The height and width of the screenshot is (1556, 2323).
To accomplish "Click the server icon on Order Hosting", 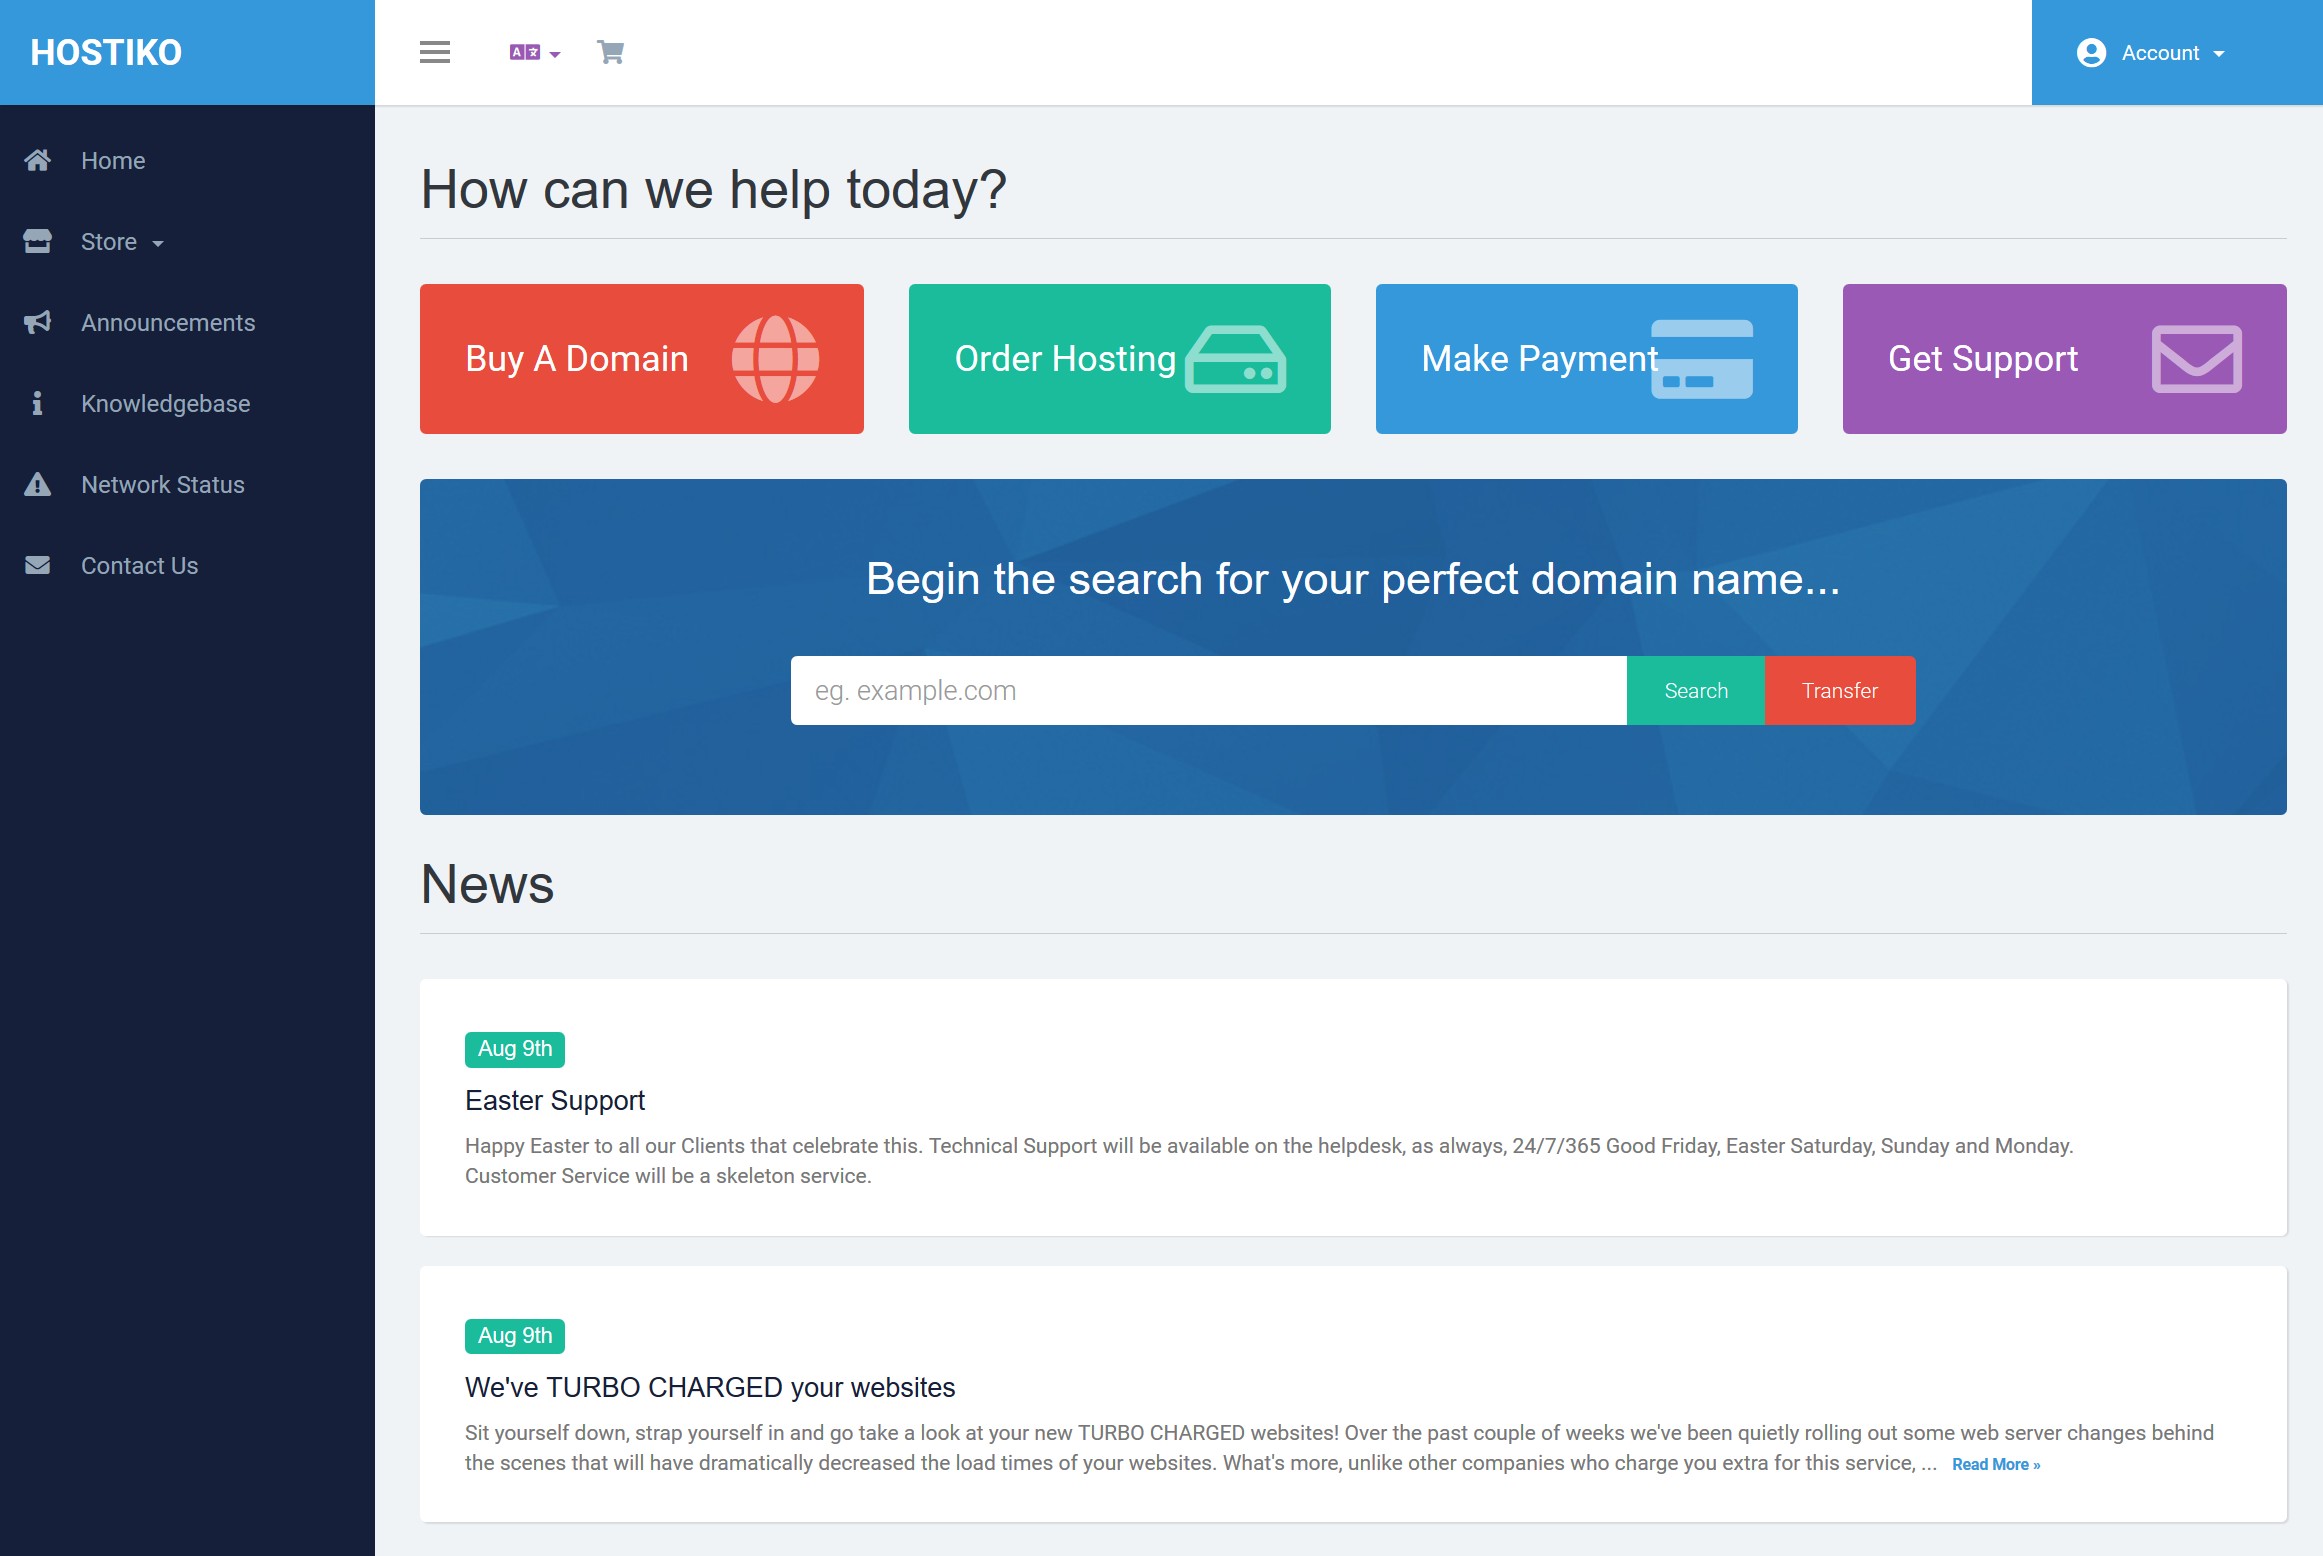I will [x=1236, y=359].
